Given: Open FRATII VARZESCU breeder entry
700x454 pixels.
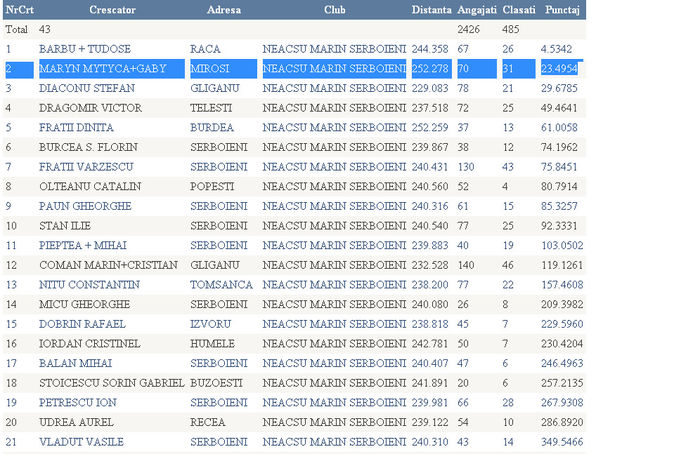Looking at the screenshot, I should click(x=85, y=167).
